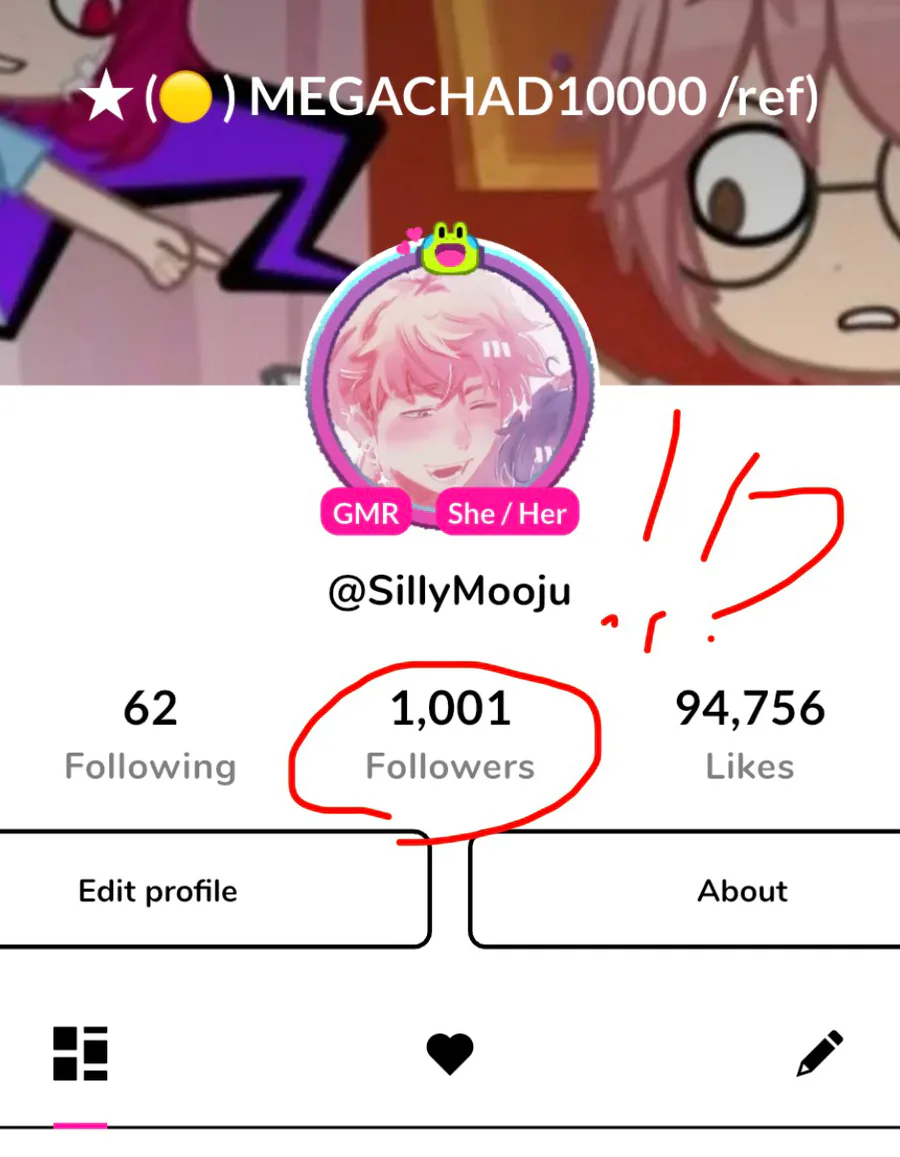The image size is (900, 1157).
Task: Tap the MEGACHAD10000 display name
Action: (477, 97)
